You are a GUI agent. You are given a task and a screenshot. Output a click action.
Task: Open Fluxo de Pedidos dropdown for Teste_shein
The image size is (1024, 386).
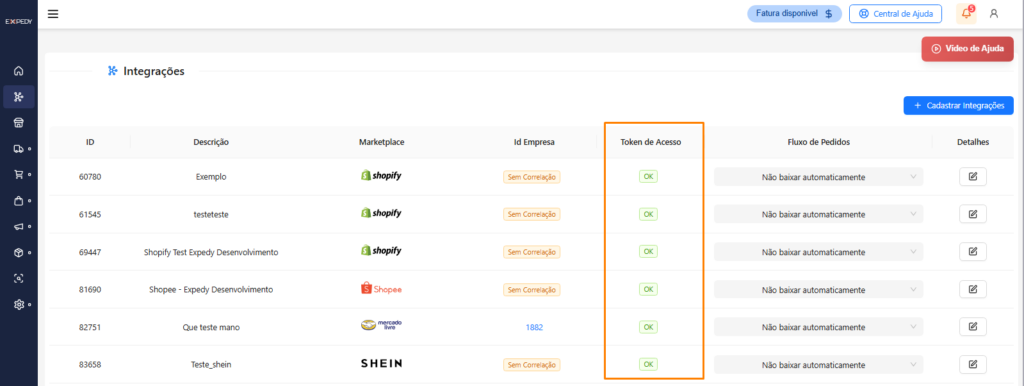coord(818,364)
